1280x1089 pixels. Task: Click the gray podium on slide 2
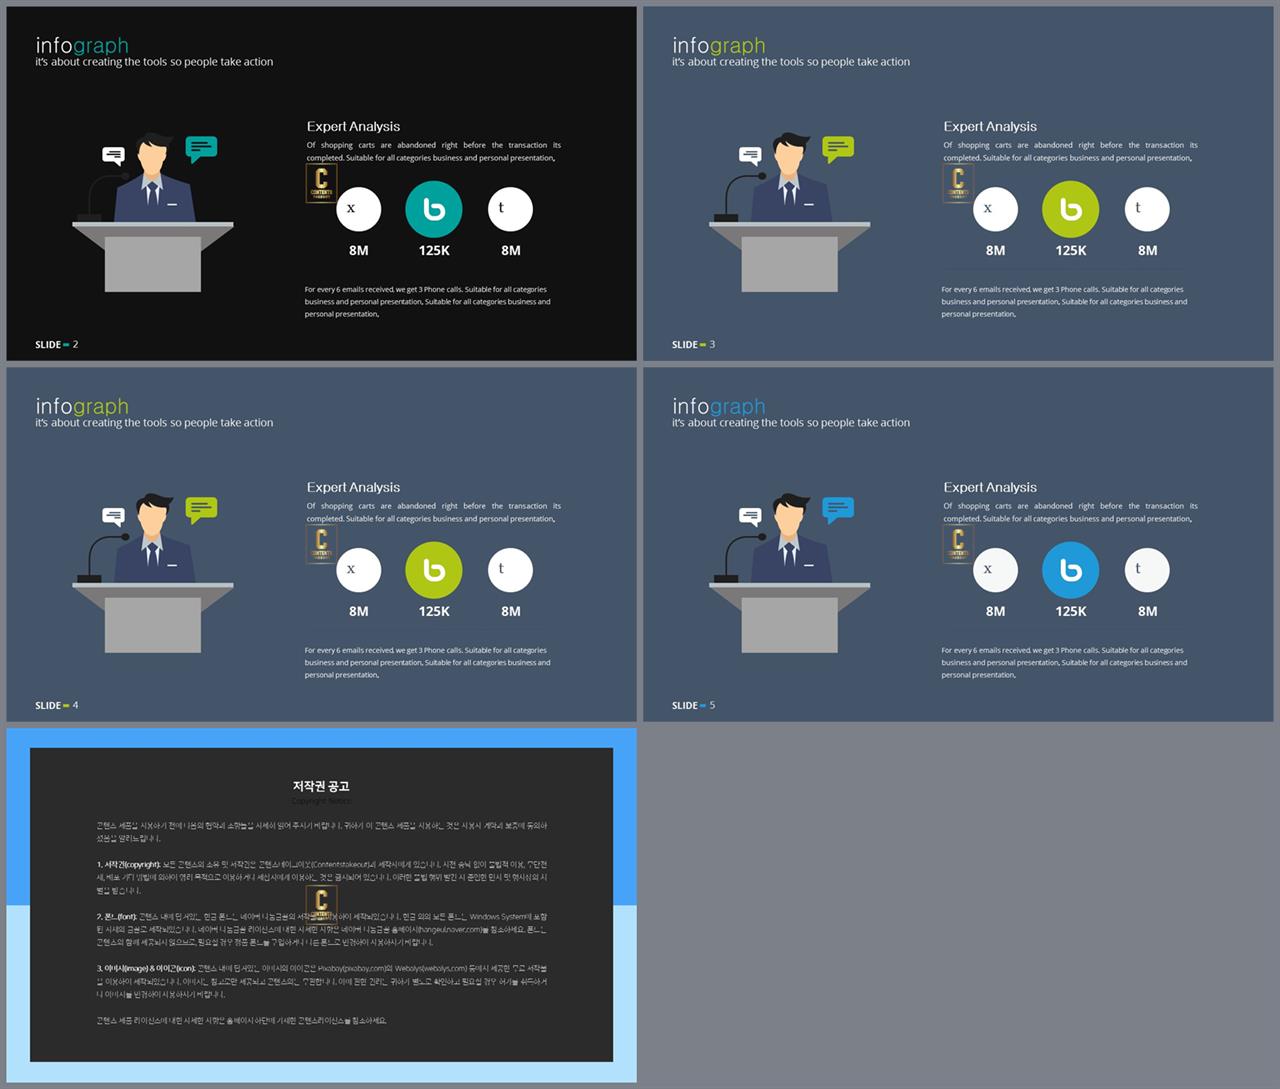click(x=153, y=257)
